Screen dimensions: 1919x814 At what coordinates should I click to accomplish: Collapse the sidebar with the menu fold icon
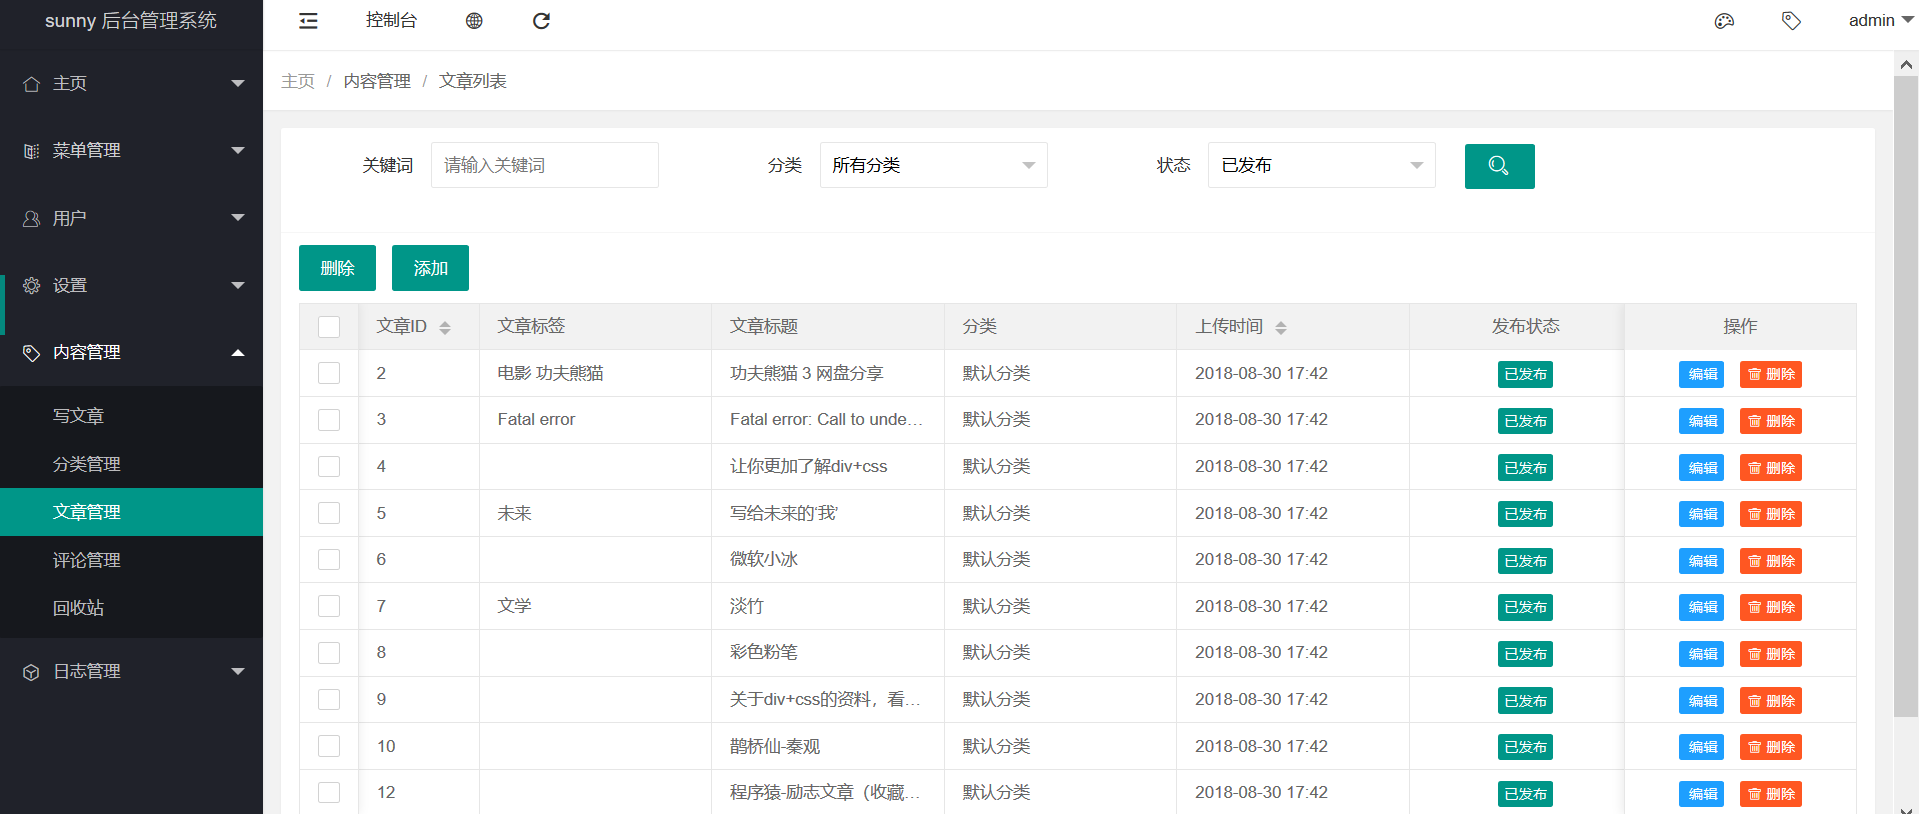pos(308,21)
